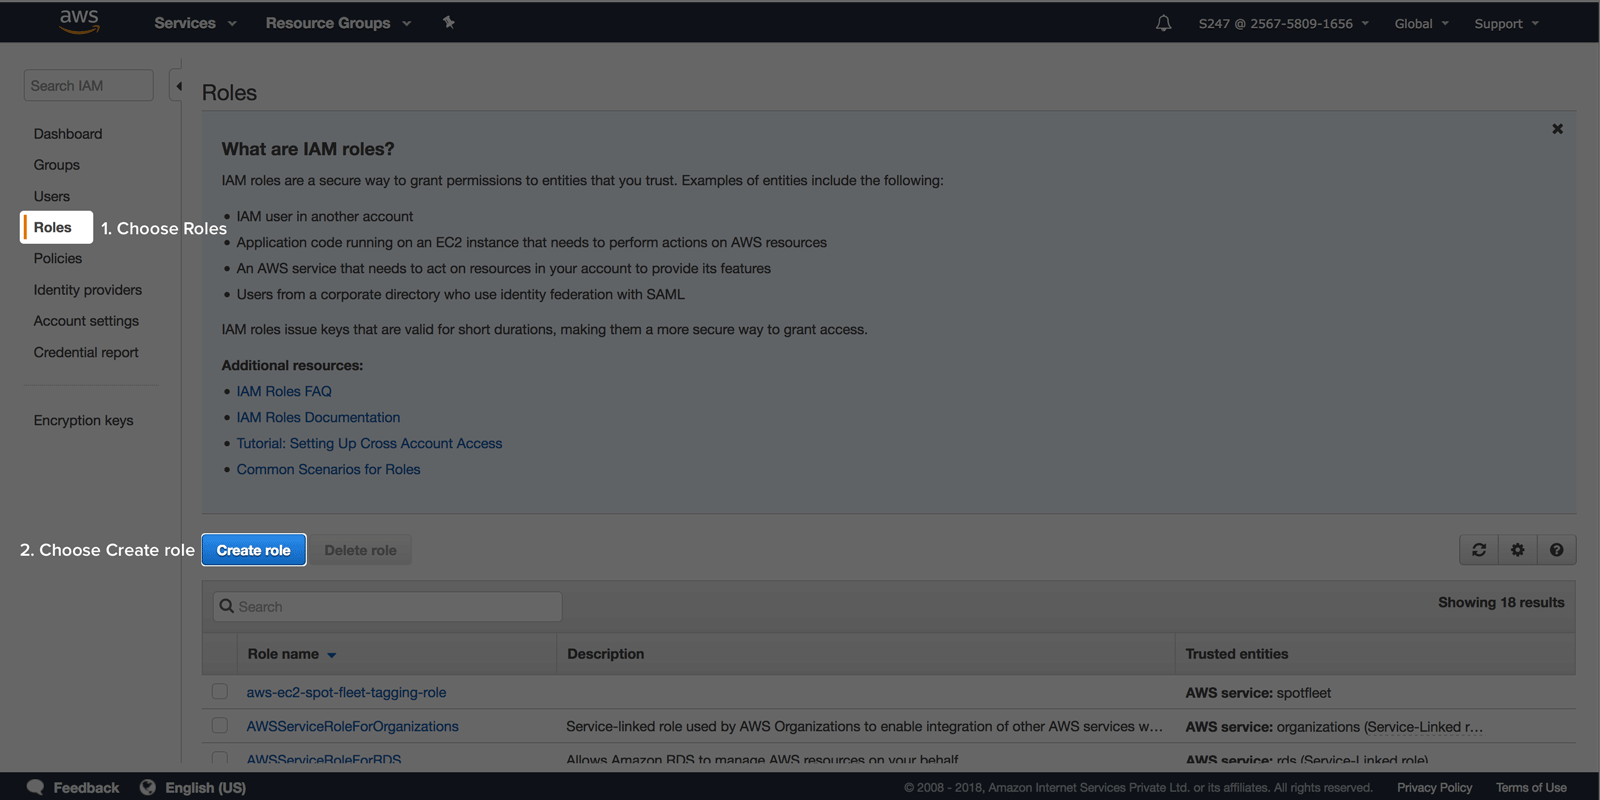Open Identity providers in sidebar
Screen dimensions: 1600x800
[x=88, y=290]
